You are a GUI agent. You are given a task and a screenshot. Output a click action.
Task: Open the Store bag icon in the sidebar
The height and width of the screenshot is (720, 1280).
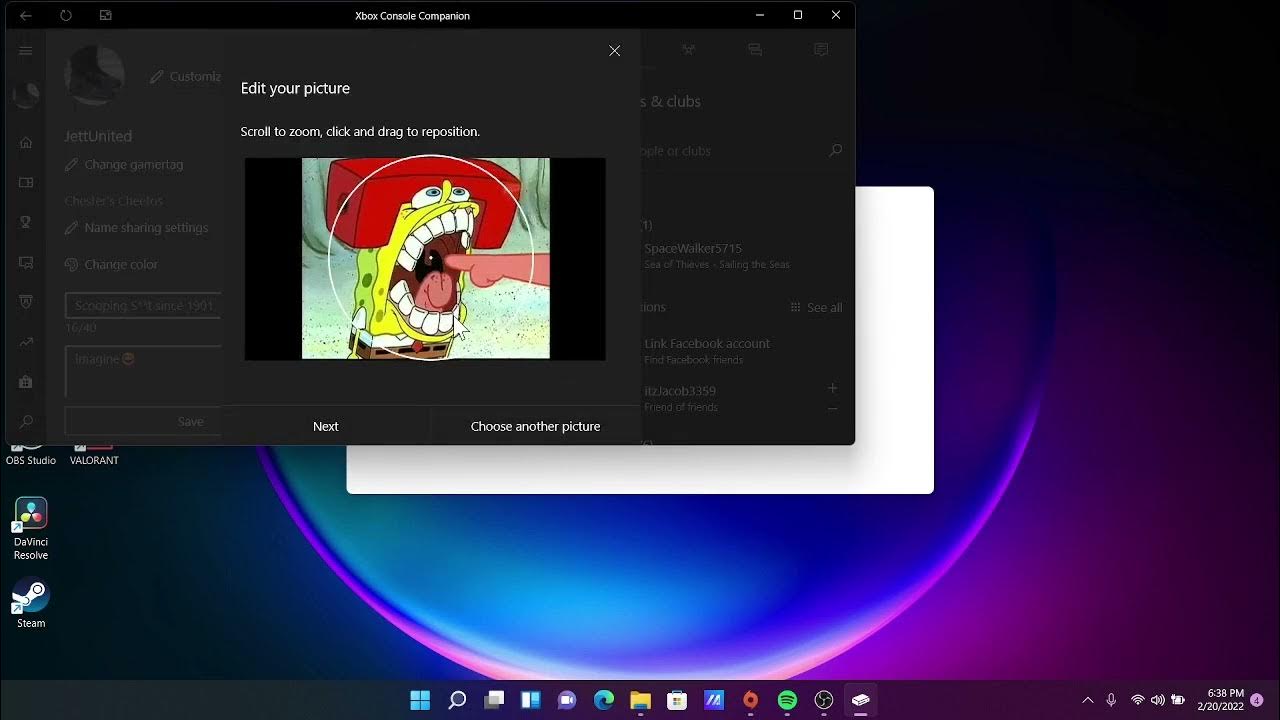[x=26, y=382]
